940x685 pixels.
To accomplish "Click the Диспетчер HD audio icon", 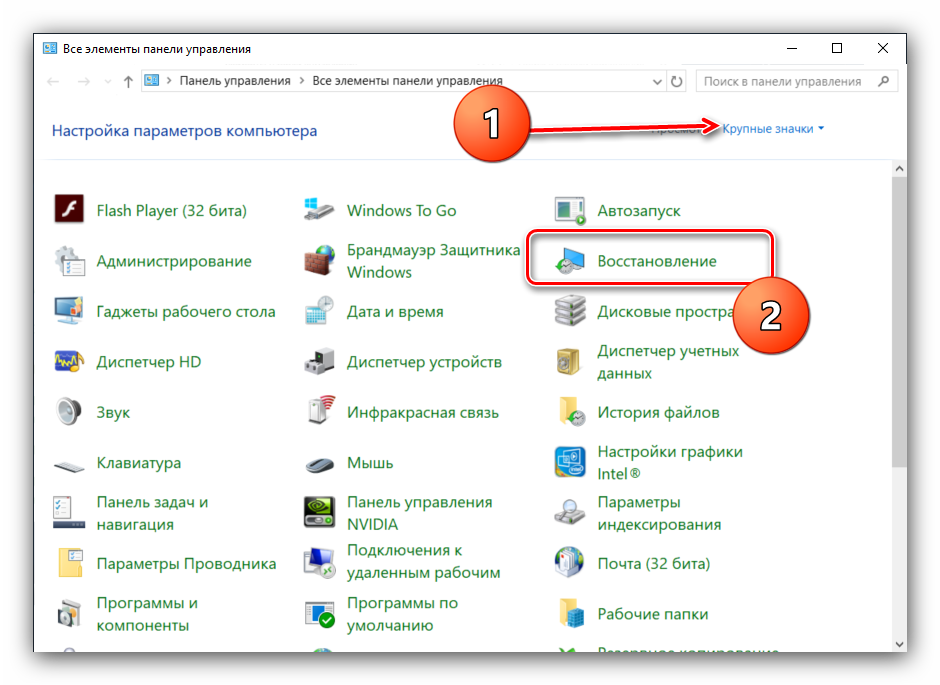I will (x=69, y=361).
